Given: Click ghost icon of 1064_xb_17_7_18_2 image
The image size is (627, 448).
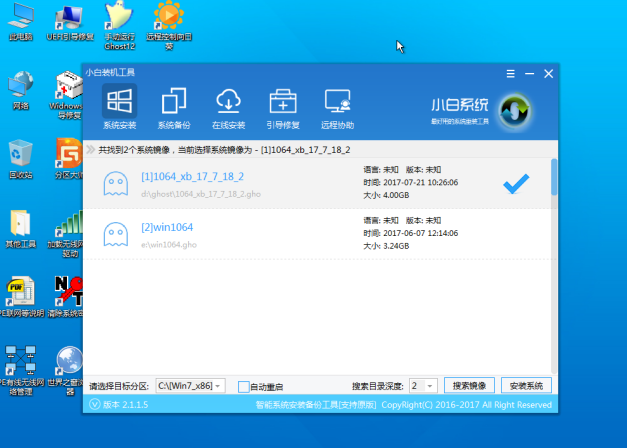Looking at the screenshot, I should (x=116, y=184).
